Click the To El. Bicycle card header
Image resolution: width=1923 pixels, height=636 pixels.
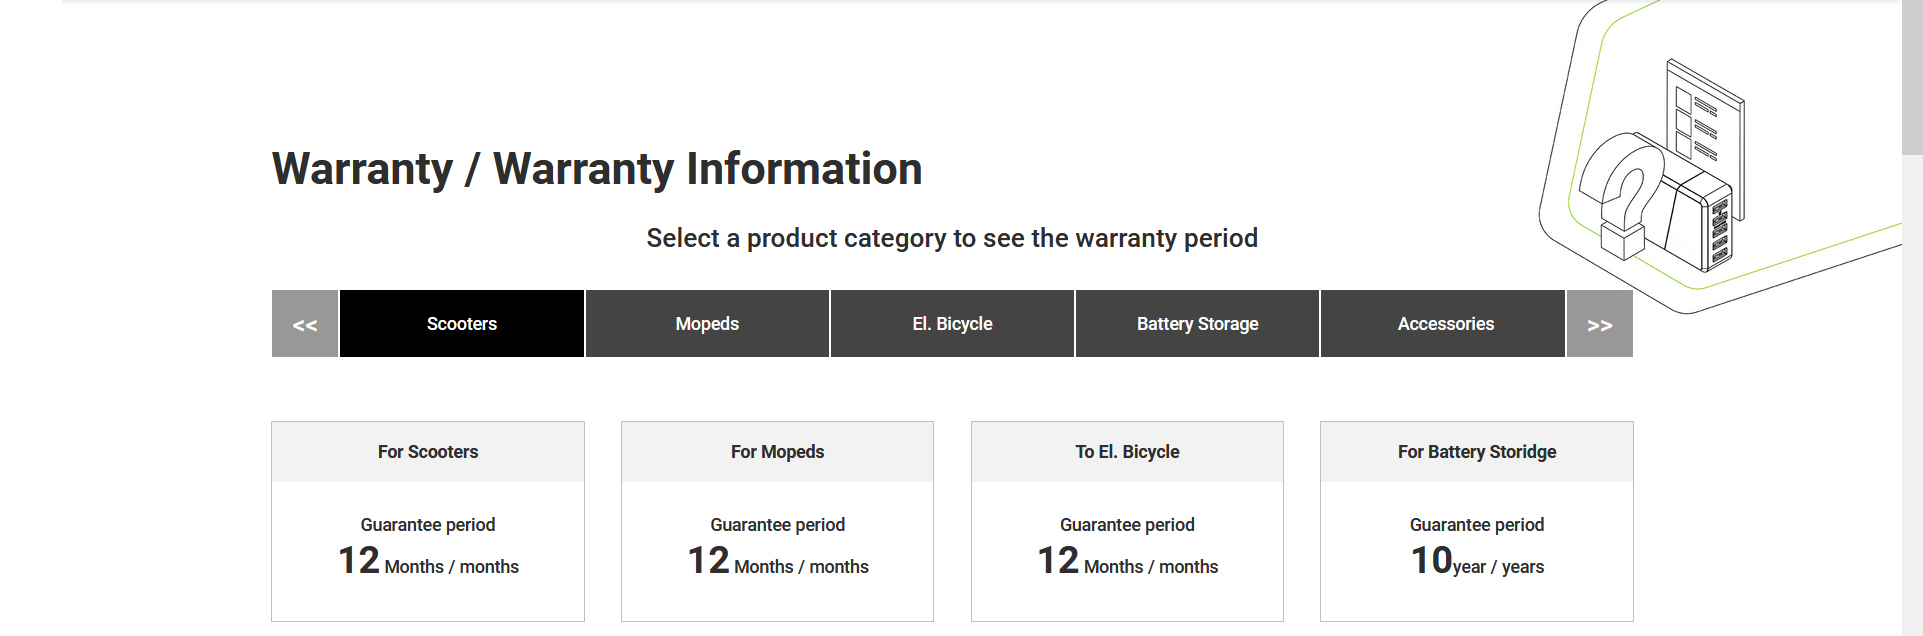[x=1127, y=452]
